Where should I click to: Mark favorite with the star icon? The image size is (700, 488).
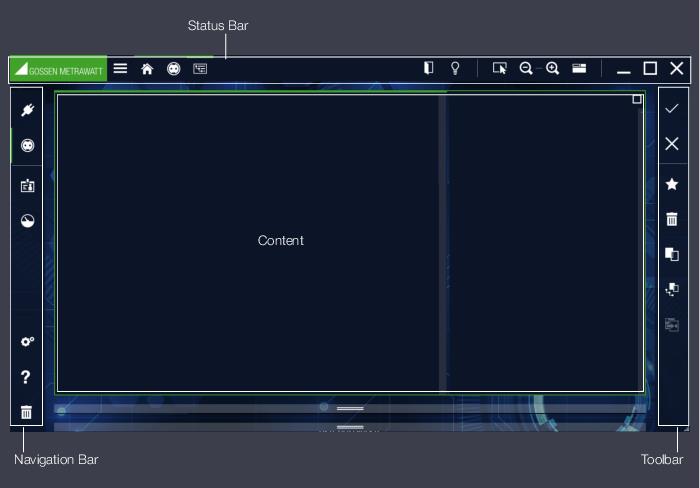(671, 184)
